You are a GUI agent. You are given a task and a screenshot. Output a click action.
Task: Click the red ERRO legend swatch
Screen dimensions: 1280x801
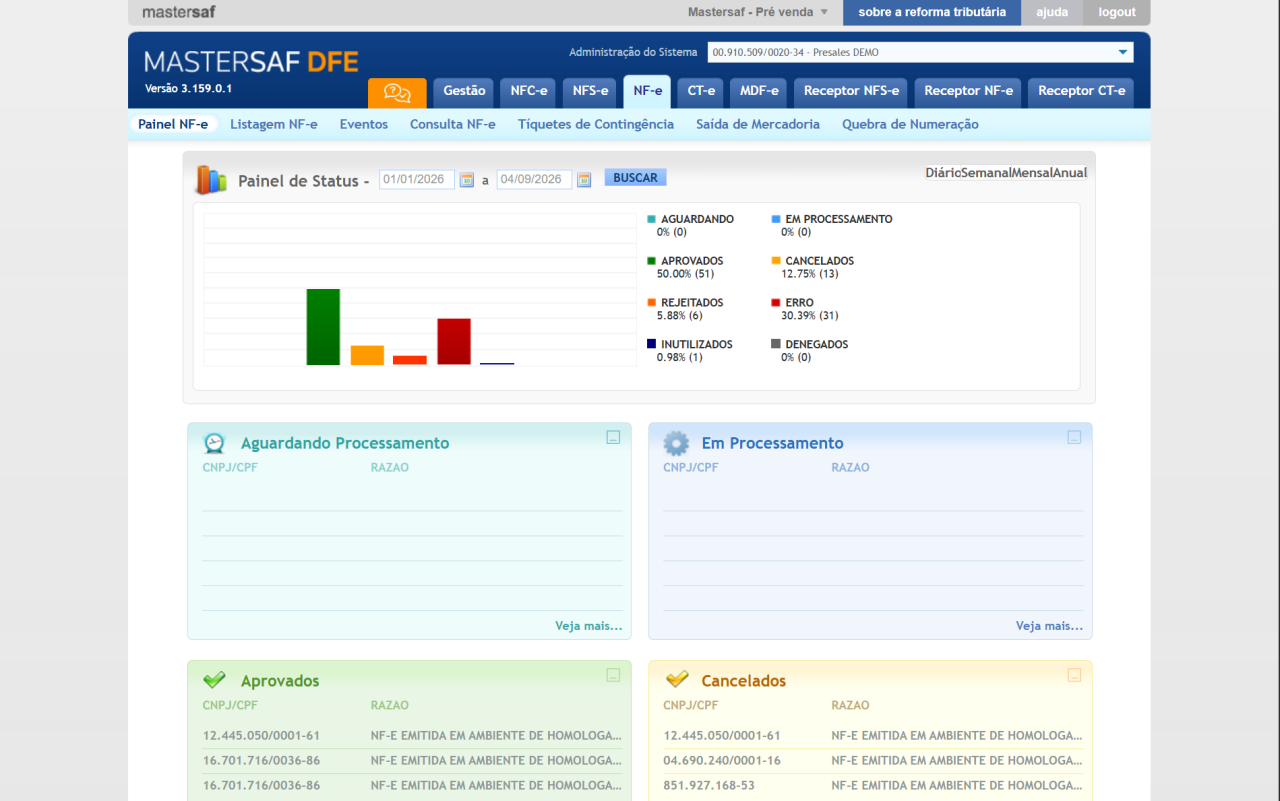pos(776,303)
